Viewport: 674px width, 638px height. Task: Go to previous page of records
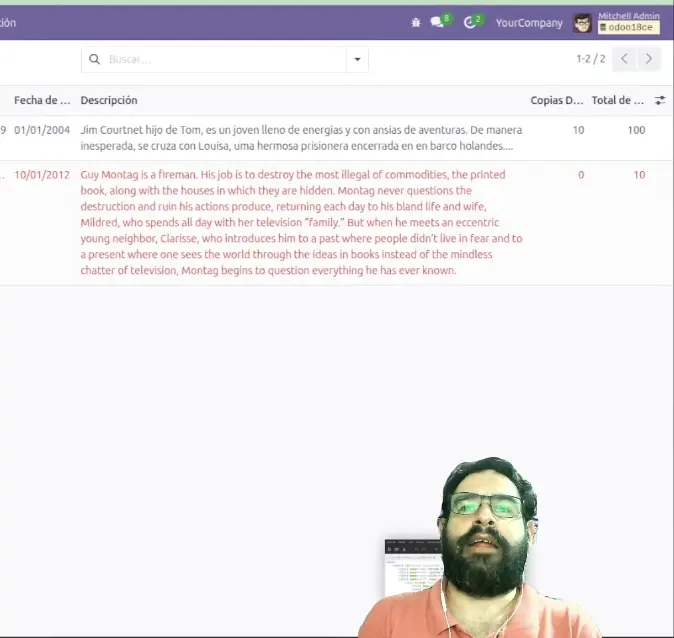click(624, 59)
